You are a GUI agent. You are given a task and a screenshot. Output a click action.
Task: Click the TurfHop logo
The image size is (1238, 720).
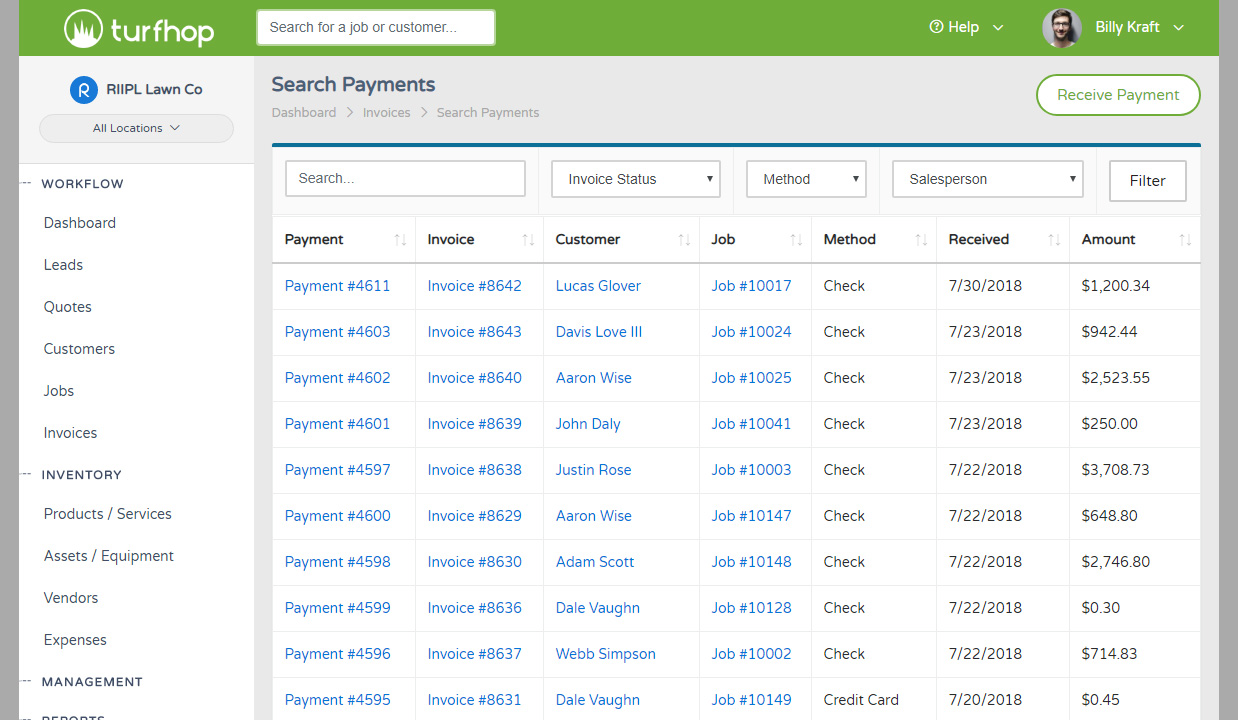point(138,28)
